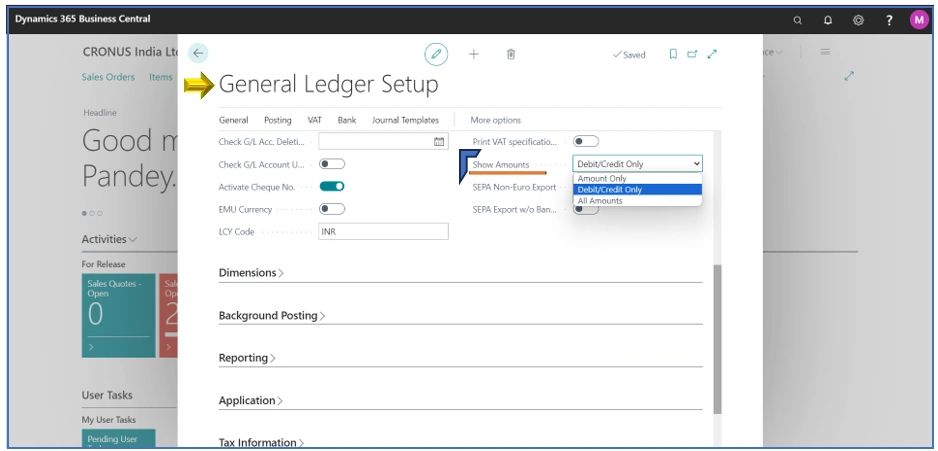
Task: Click the back arrow button
Action: pyautogui.click(x=198, y=54)
